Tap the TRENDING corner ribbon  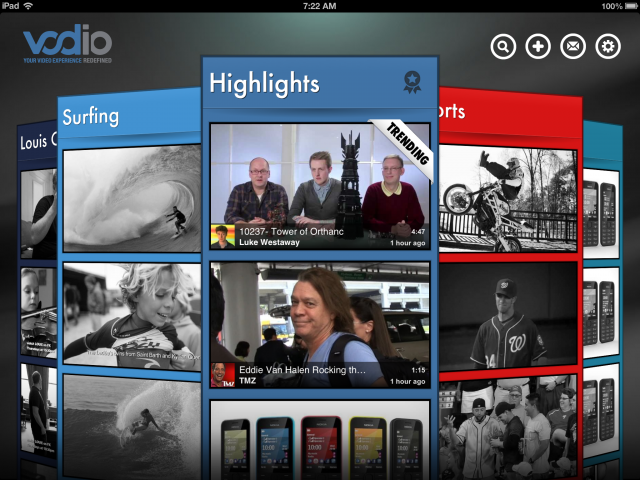click(x=404, y=148)
